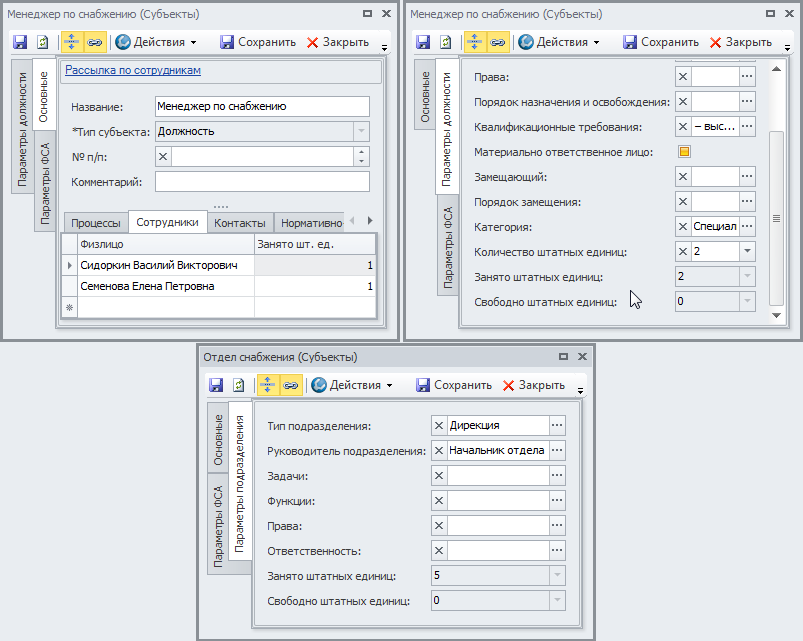Open the Рассылка по сотрудникам link
Screen dimensions: 803x641
pyautogui.click(x=133, y=71)
